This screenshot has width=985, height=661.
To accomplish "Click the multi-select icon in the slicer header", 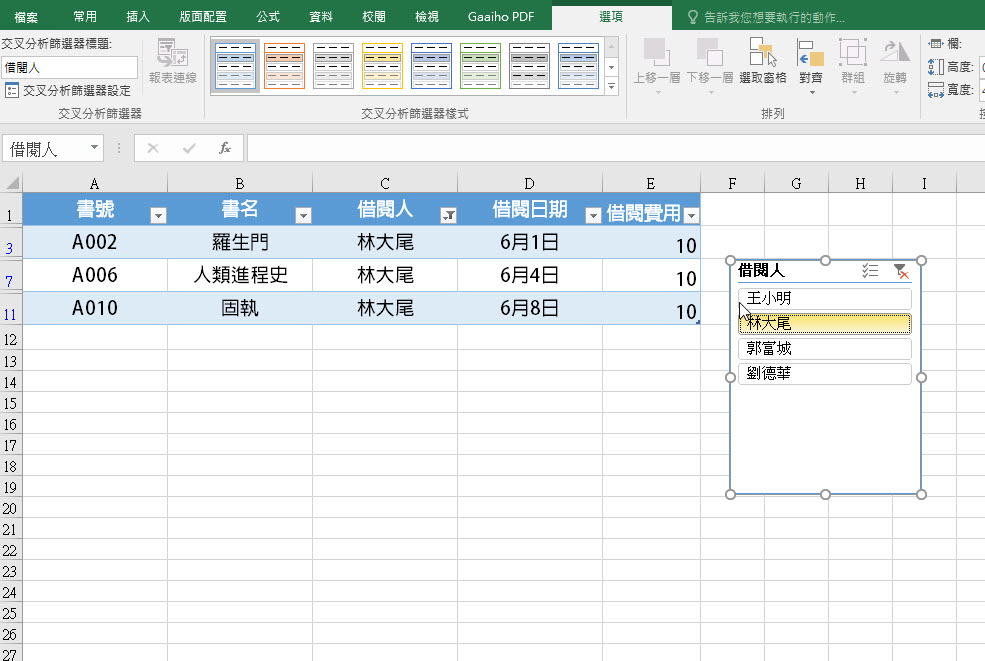I will [x=870, y=271].
